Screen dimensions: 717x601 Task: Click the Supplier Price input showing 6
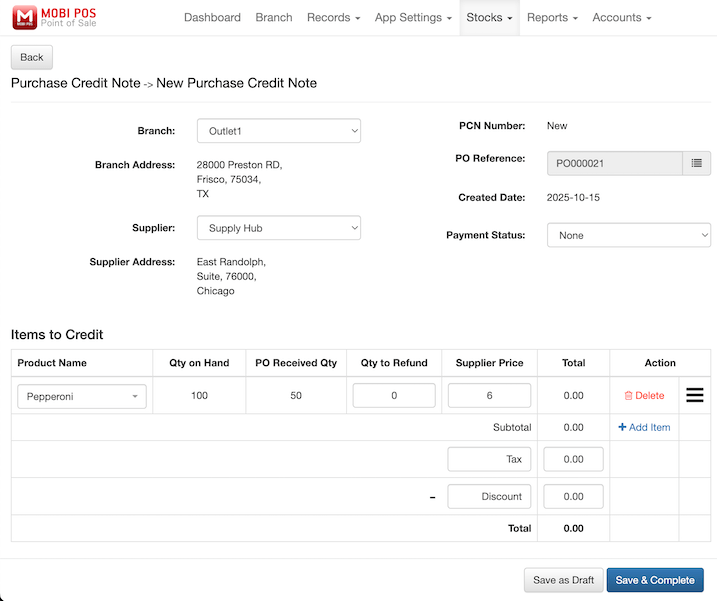pos(489,395)
